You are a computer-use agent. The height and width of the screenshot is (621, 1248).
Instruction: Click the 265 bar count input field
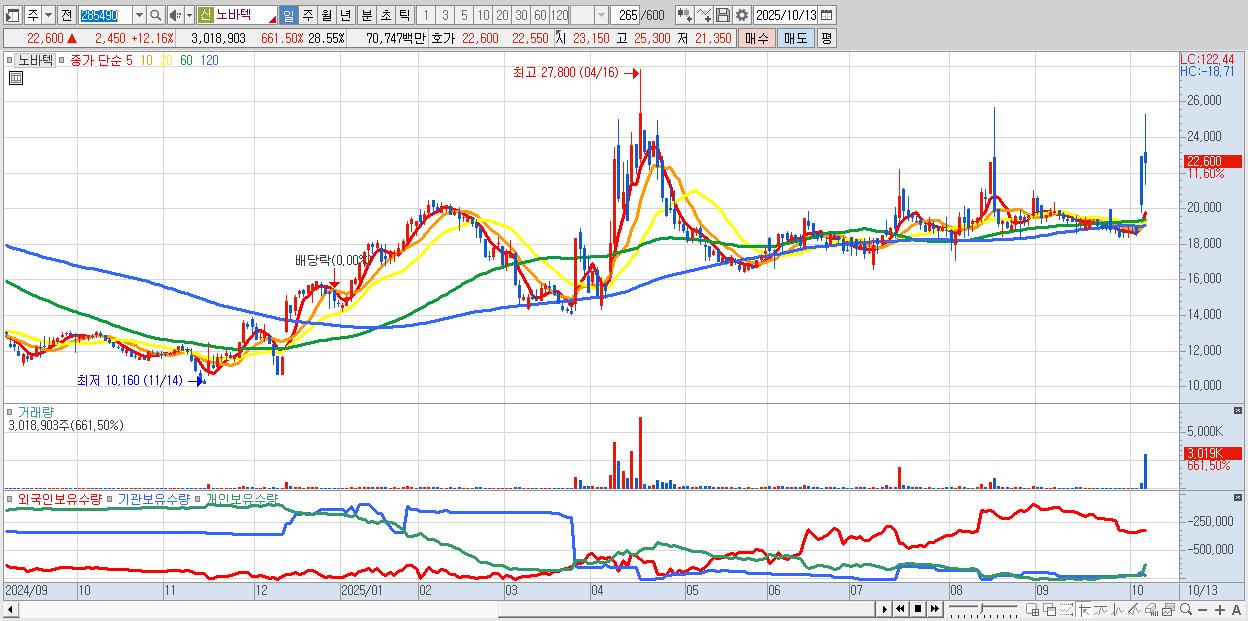tap(625, 15)
